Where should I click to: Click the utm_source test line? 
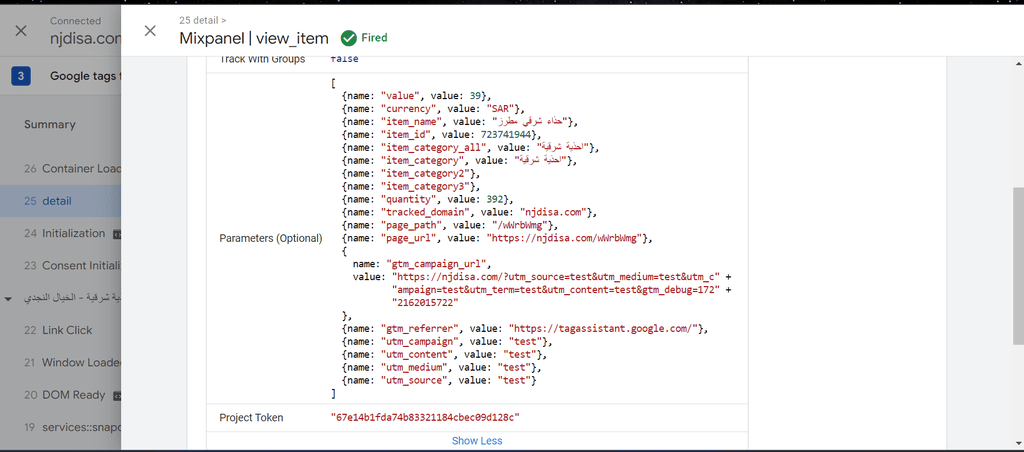tap(440, 381)
